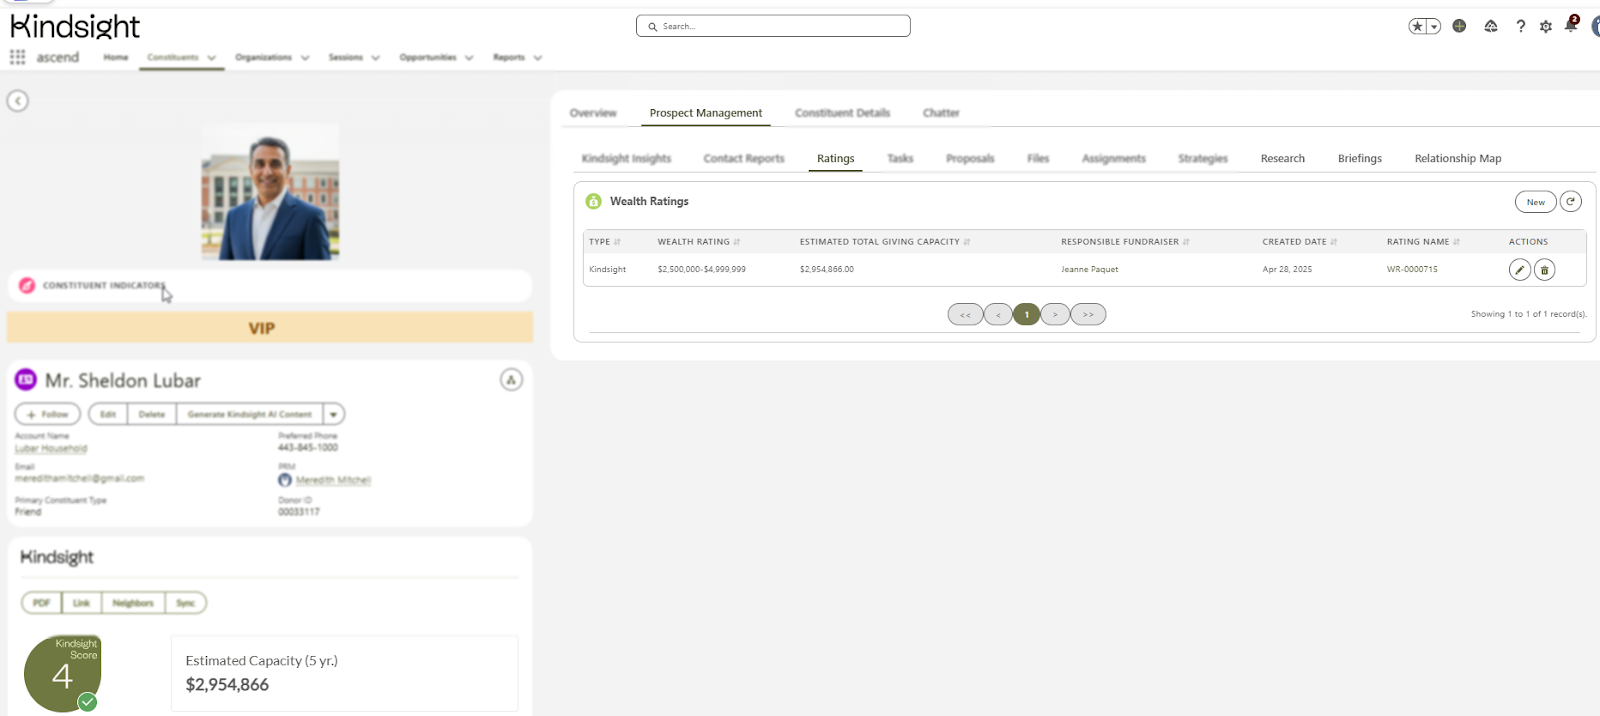
Task: Sort by Estimated Total Giving Capacity icon
Action: coord(967,242)
